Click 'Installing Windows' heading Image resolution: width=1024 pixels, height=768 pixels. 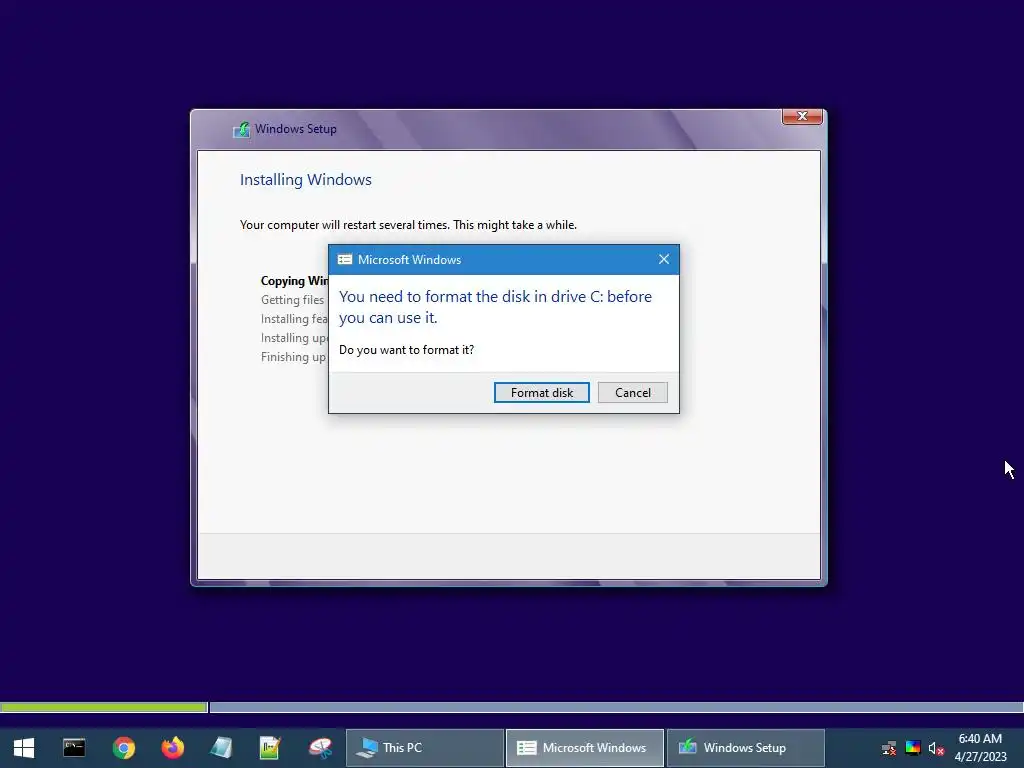306,180
